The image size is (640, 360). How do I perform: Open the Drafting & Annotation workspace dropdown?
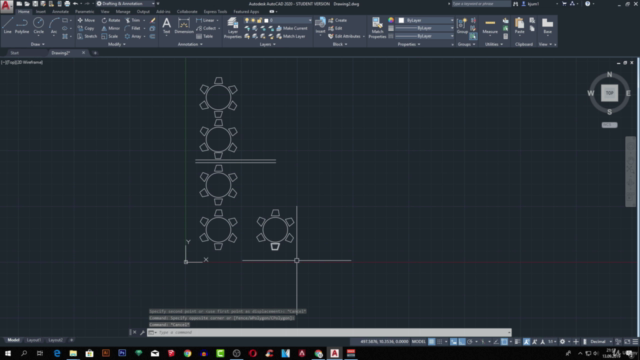click(x=125, y=4)
